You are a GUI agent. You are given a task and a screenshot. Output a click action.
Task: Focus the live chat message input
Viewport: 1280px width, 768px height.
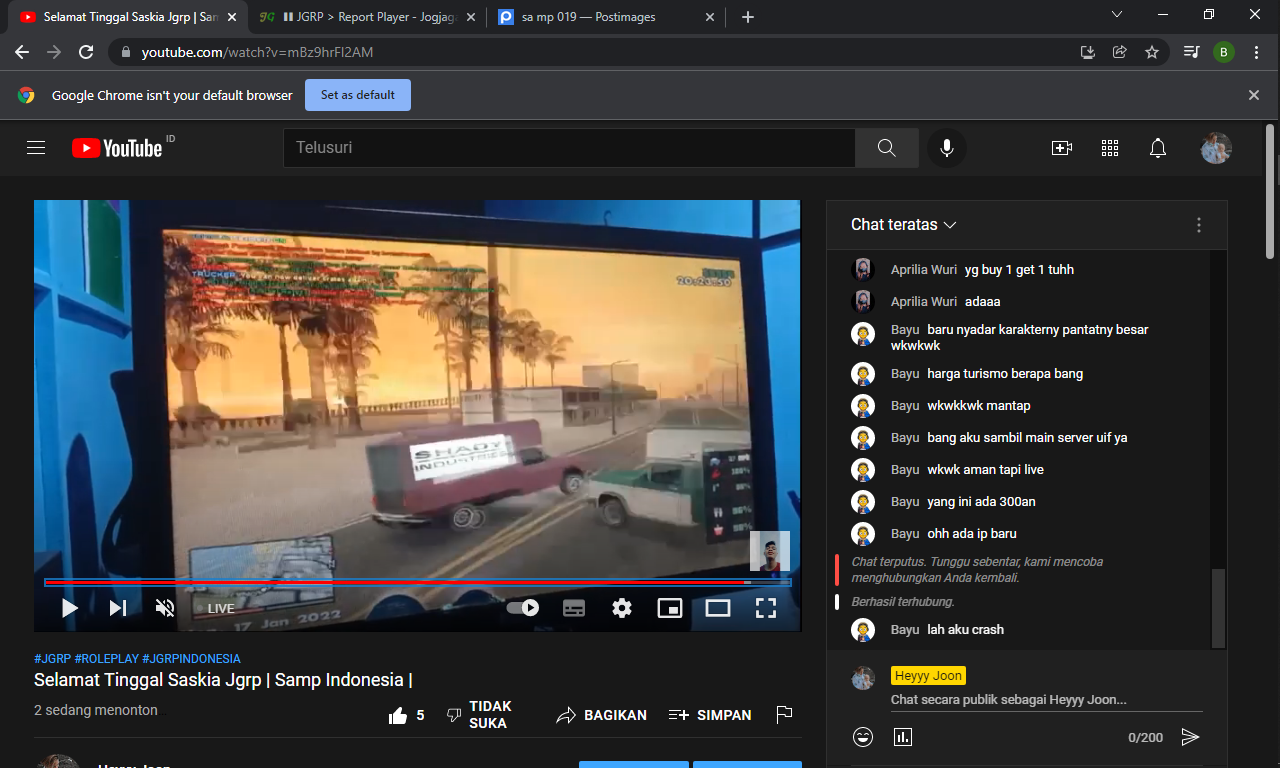tap(1047, 700)
